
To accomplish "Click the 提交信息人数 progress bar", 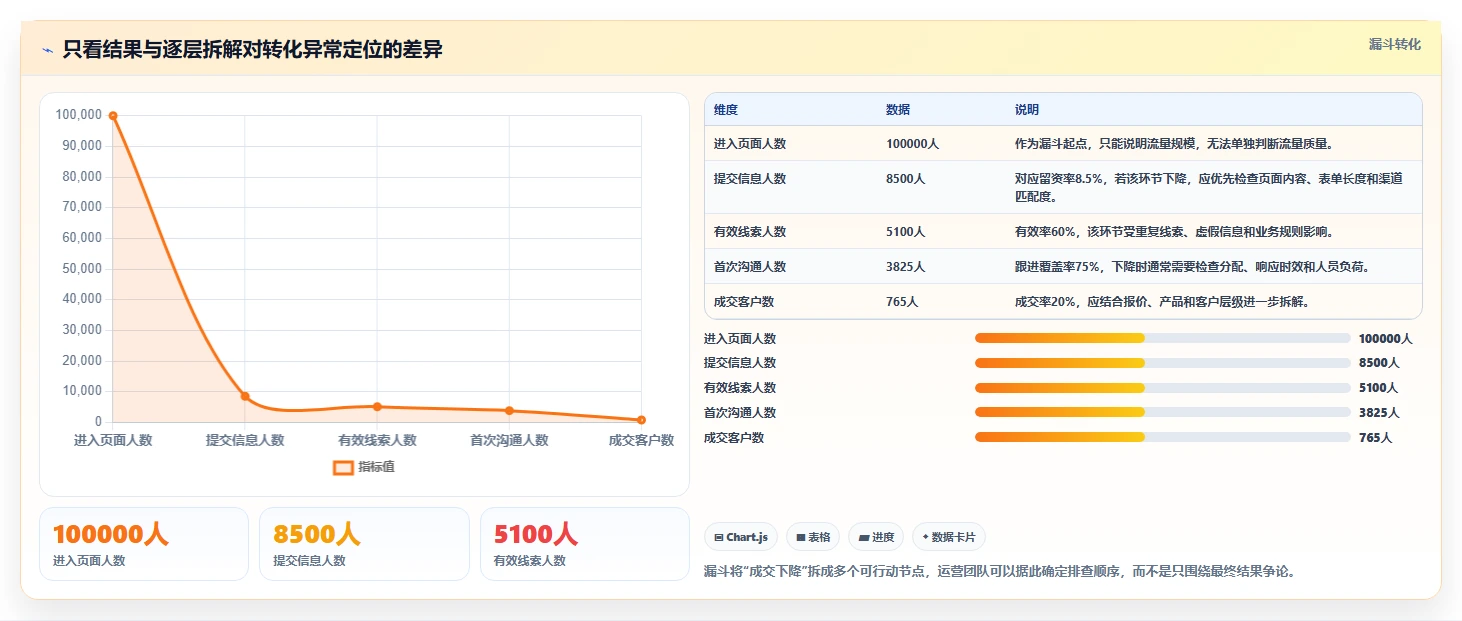I will [1163, 363].
